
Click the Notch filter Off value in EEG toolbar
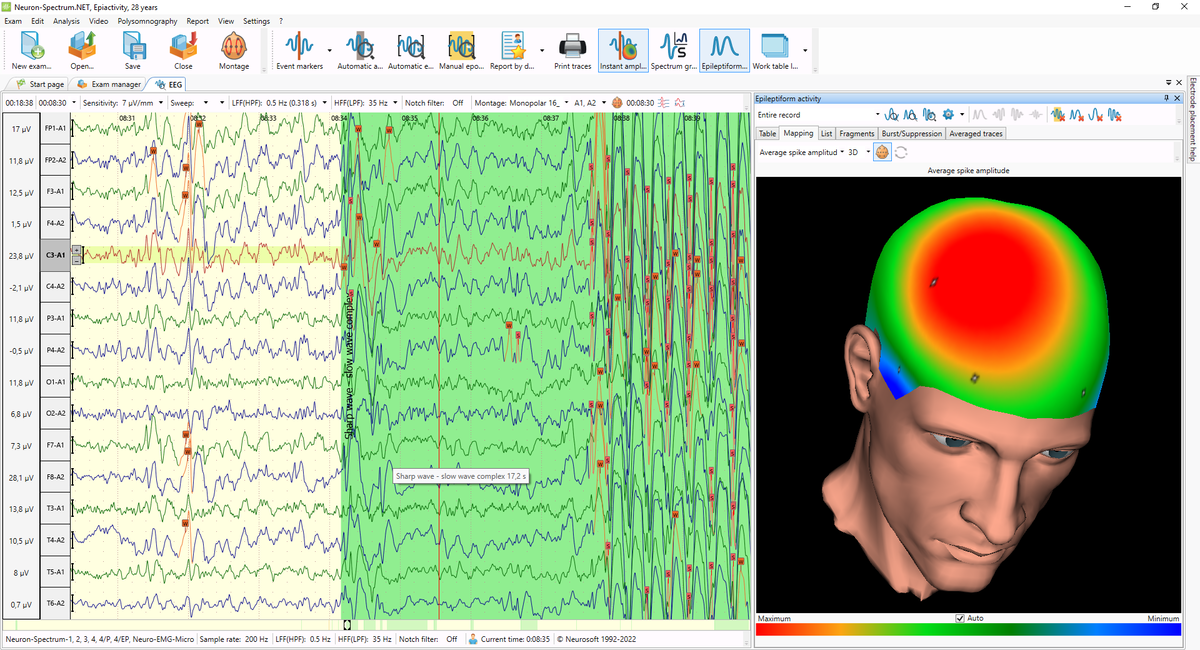click(x=457, y=102)
